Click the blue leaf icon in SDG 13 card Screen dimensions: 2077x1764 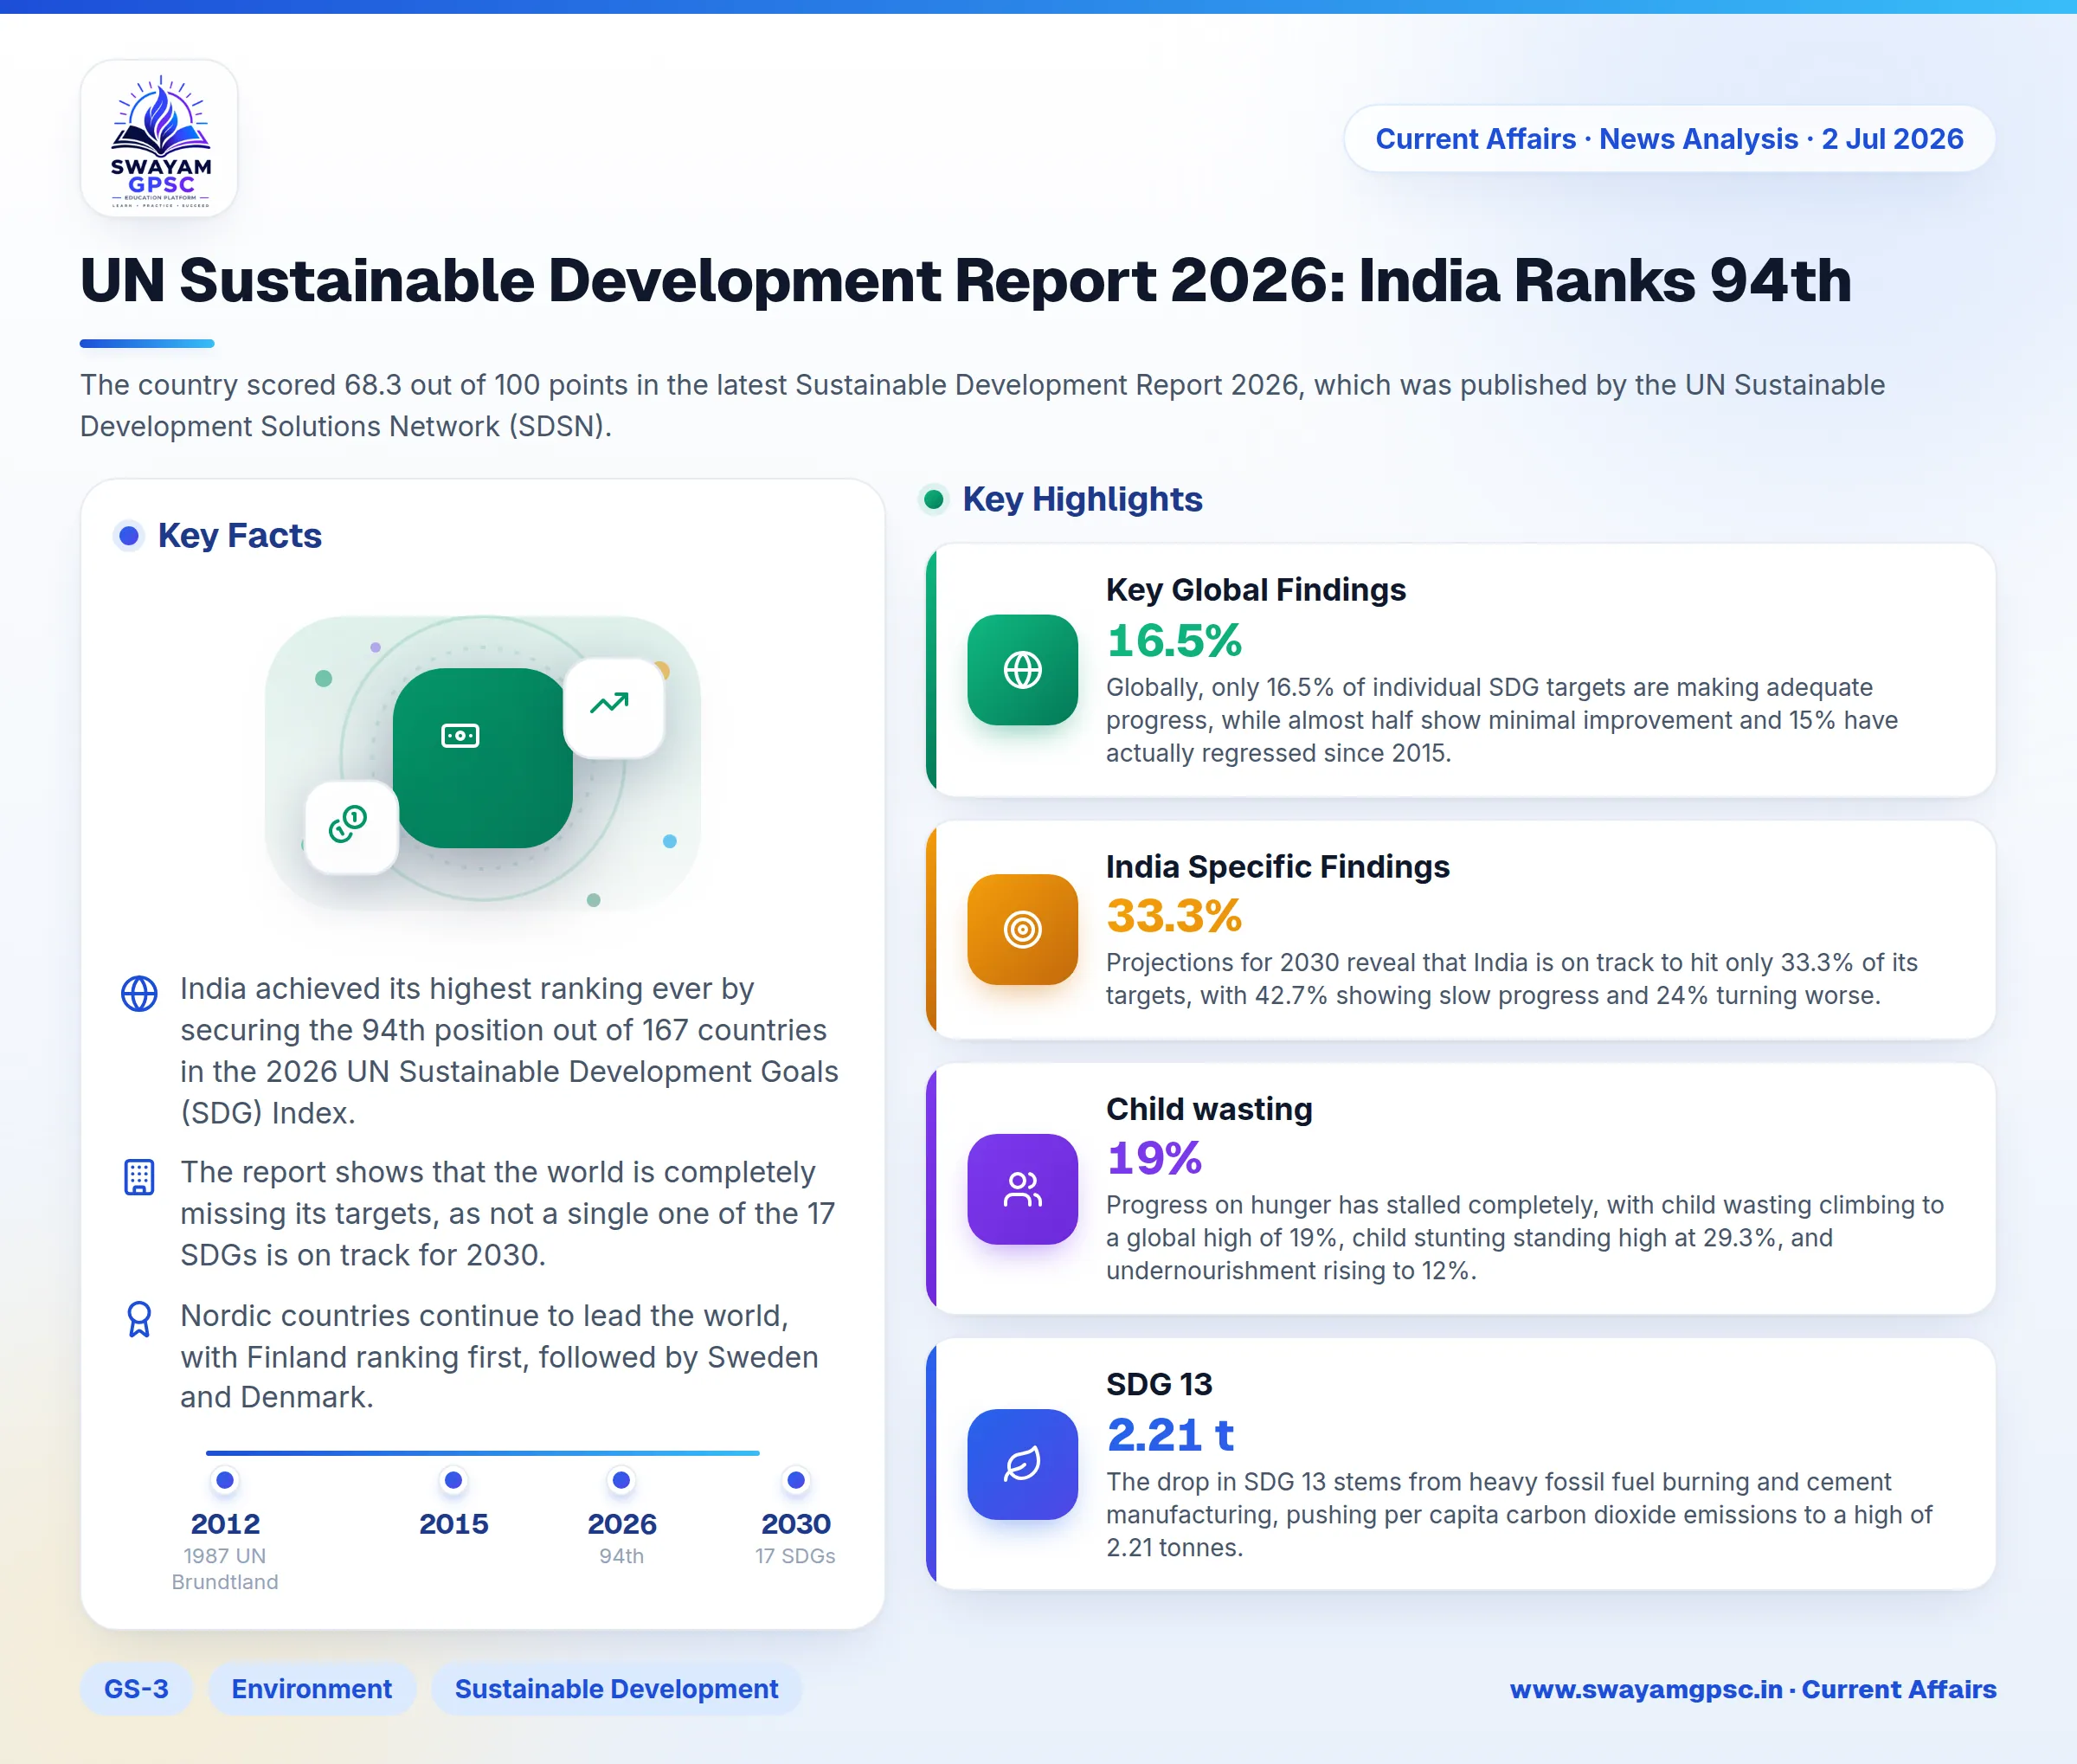click(1022, 1464)
